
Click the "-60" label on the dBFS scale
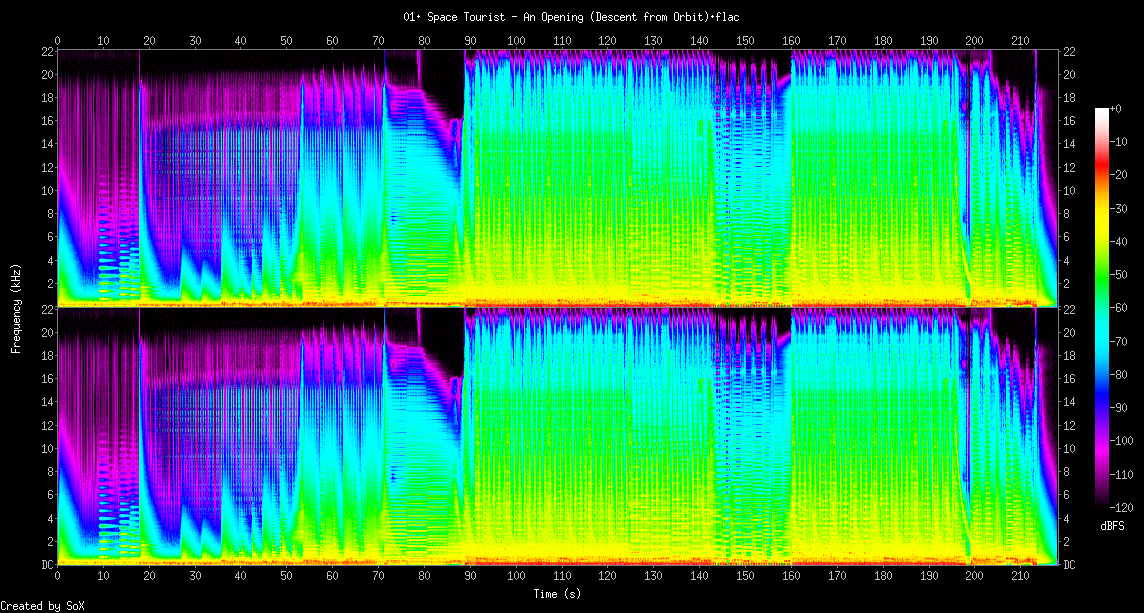[x=1119, y=308]
